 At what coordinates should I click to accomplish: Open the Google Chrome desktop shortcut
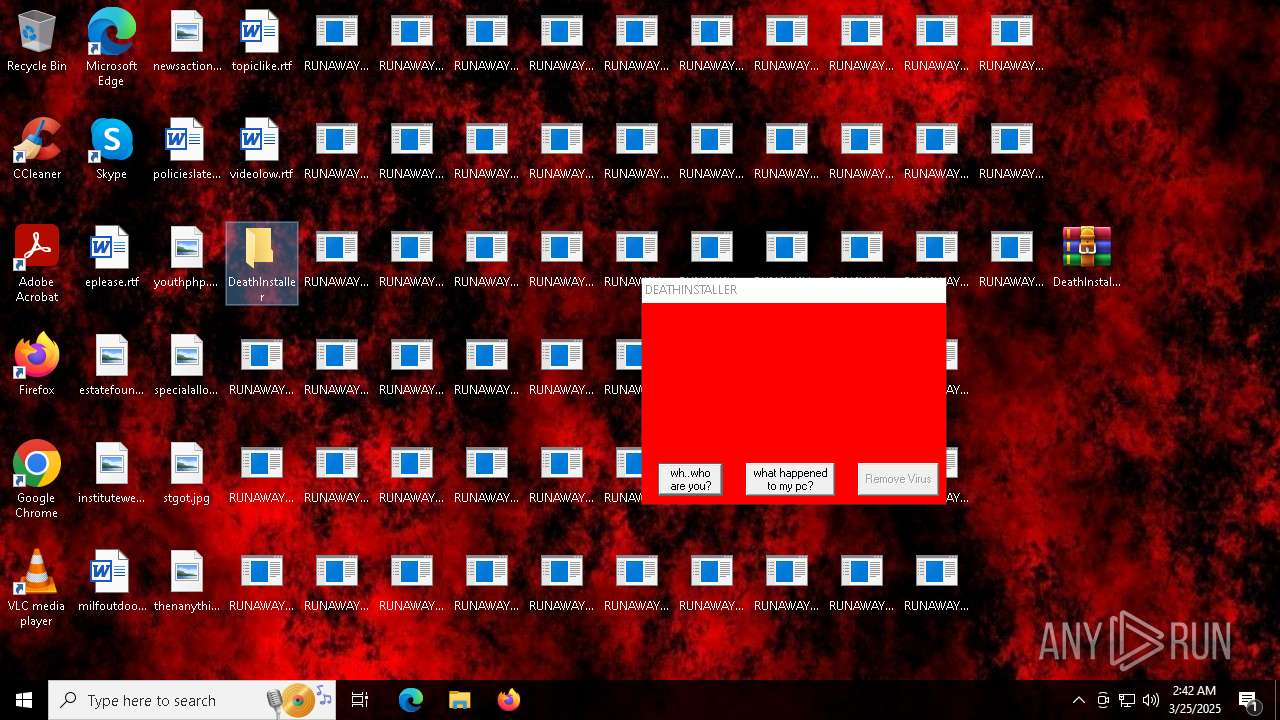[37, 480]
